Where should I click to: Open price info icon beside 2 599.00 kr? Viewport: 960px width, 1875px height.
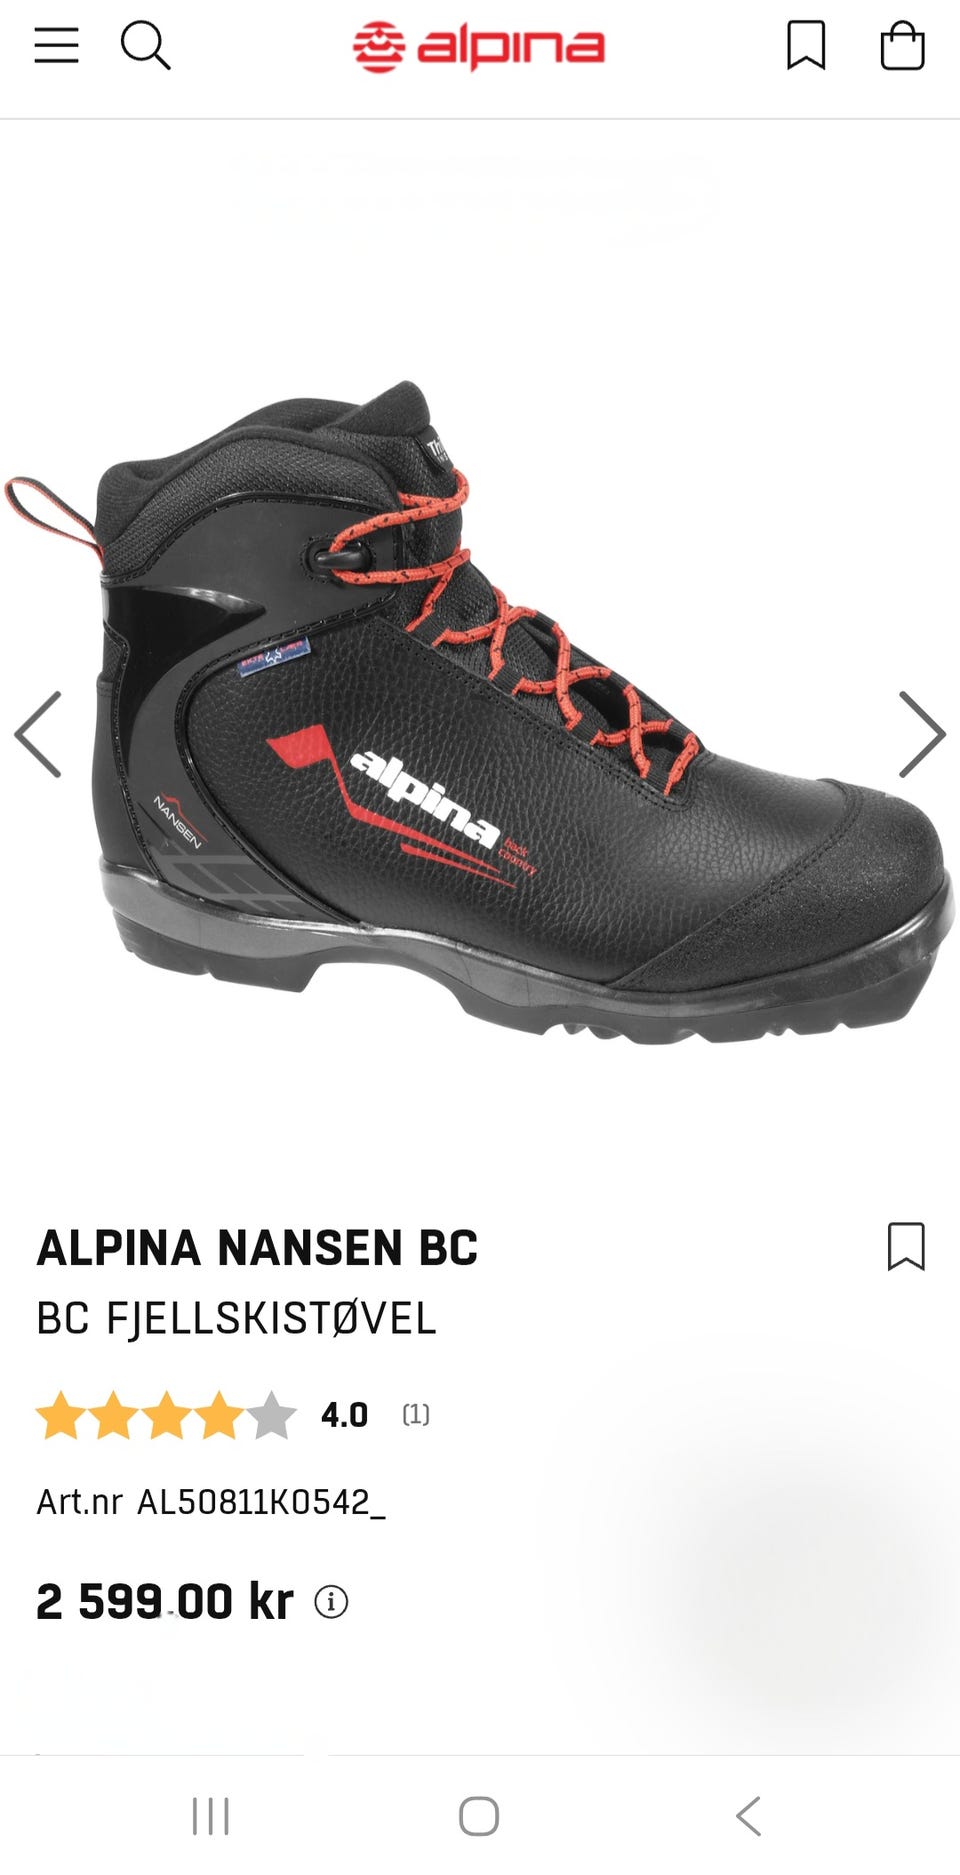(331, 1602)
